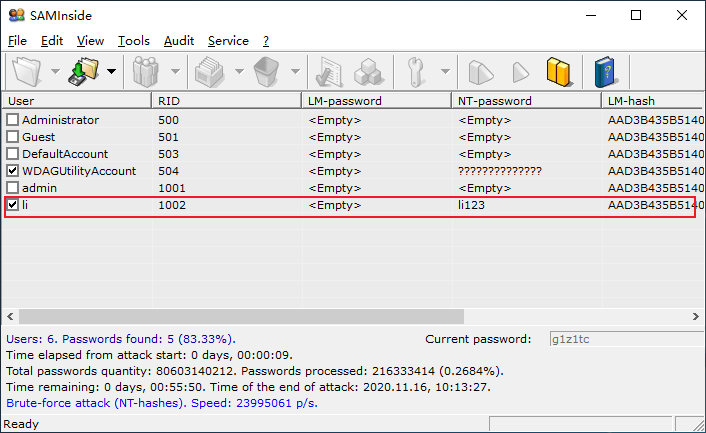Minimize the SAMInside window
This screenshot has height=433, width=706.
[591, 15]
